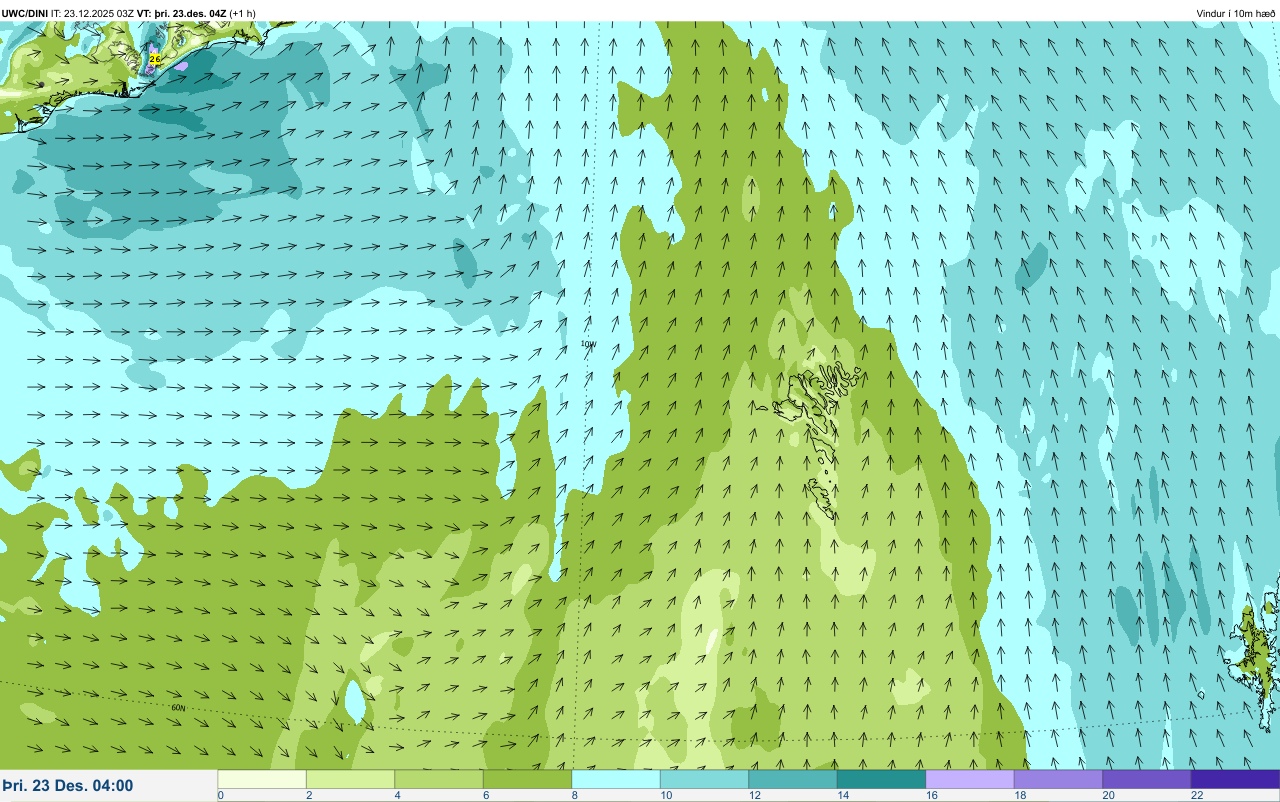Image resolution: width=1280 pixels, height=802 pixels.
Task: Click the violet 20–22 legend swatch
Action: [1147, 779]
